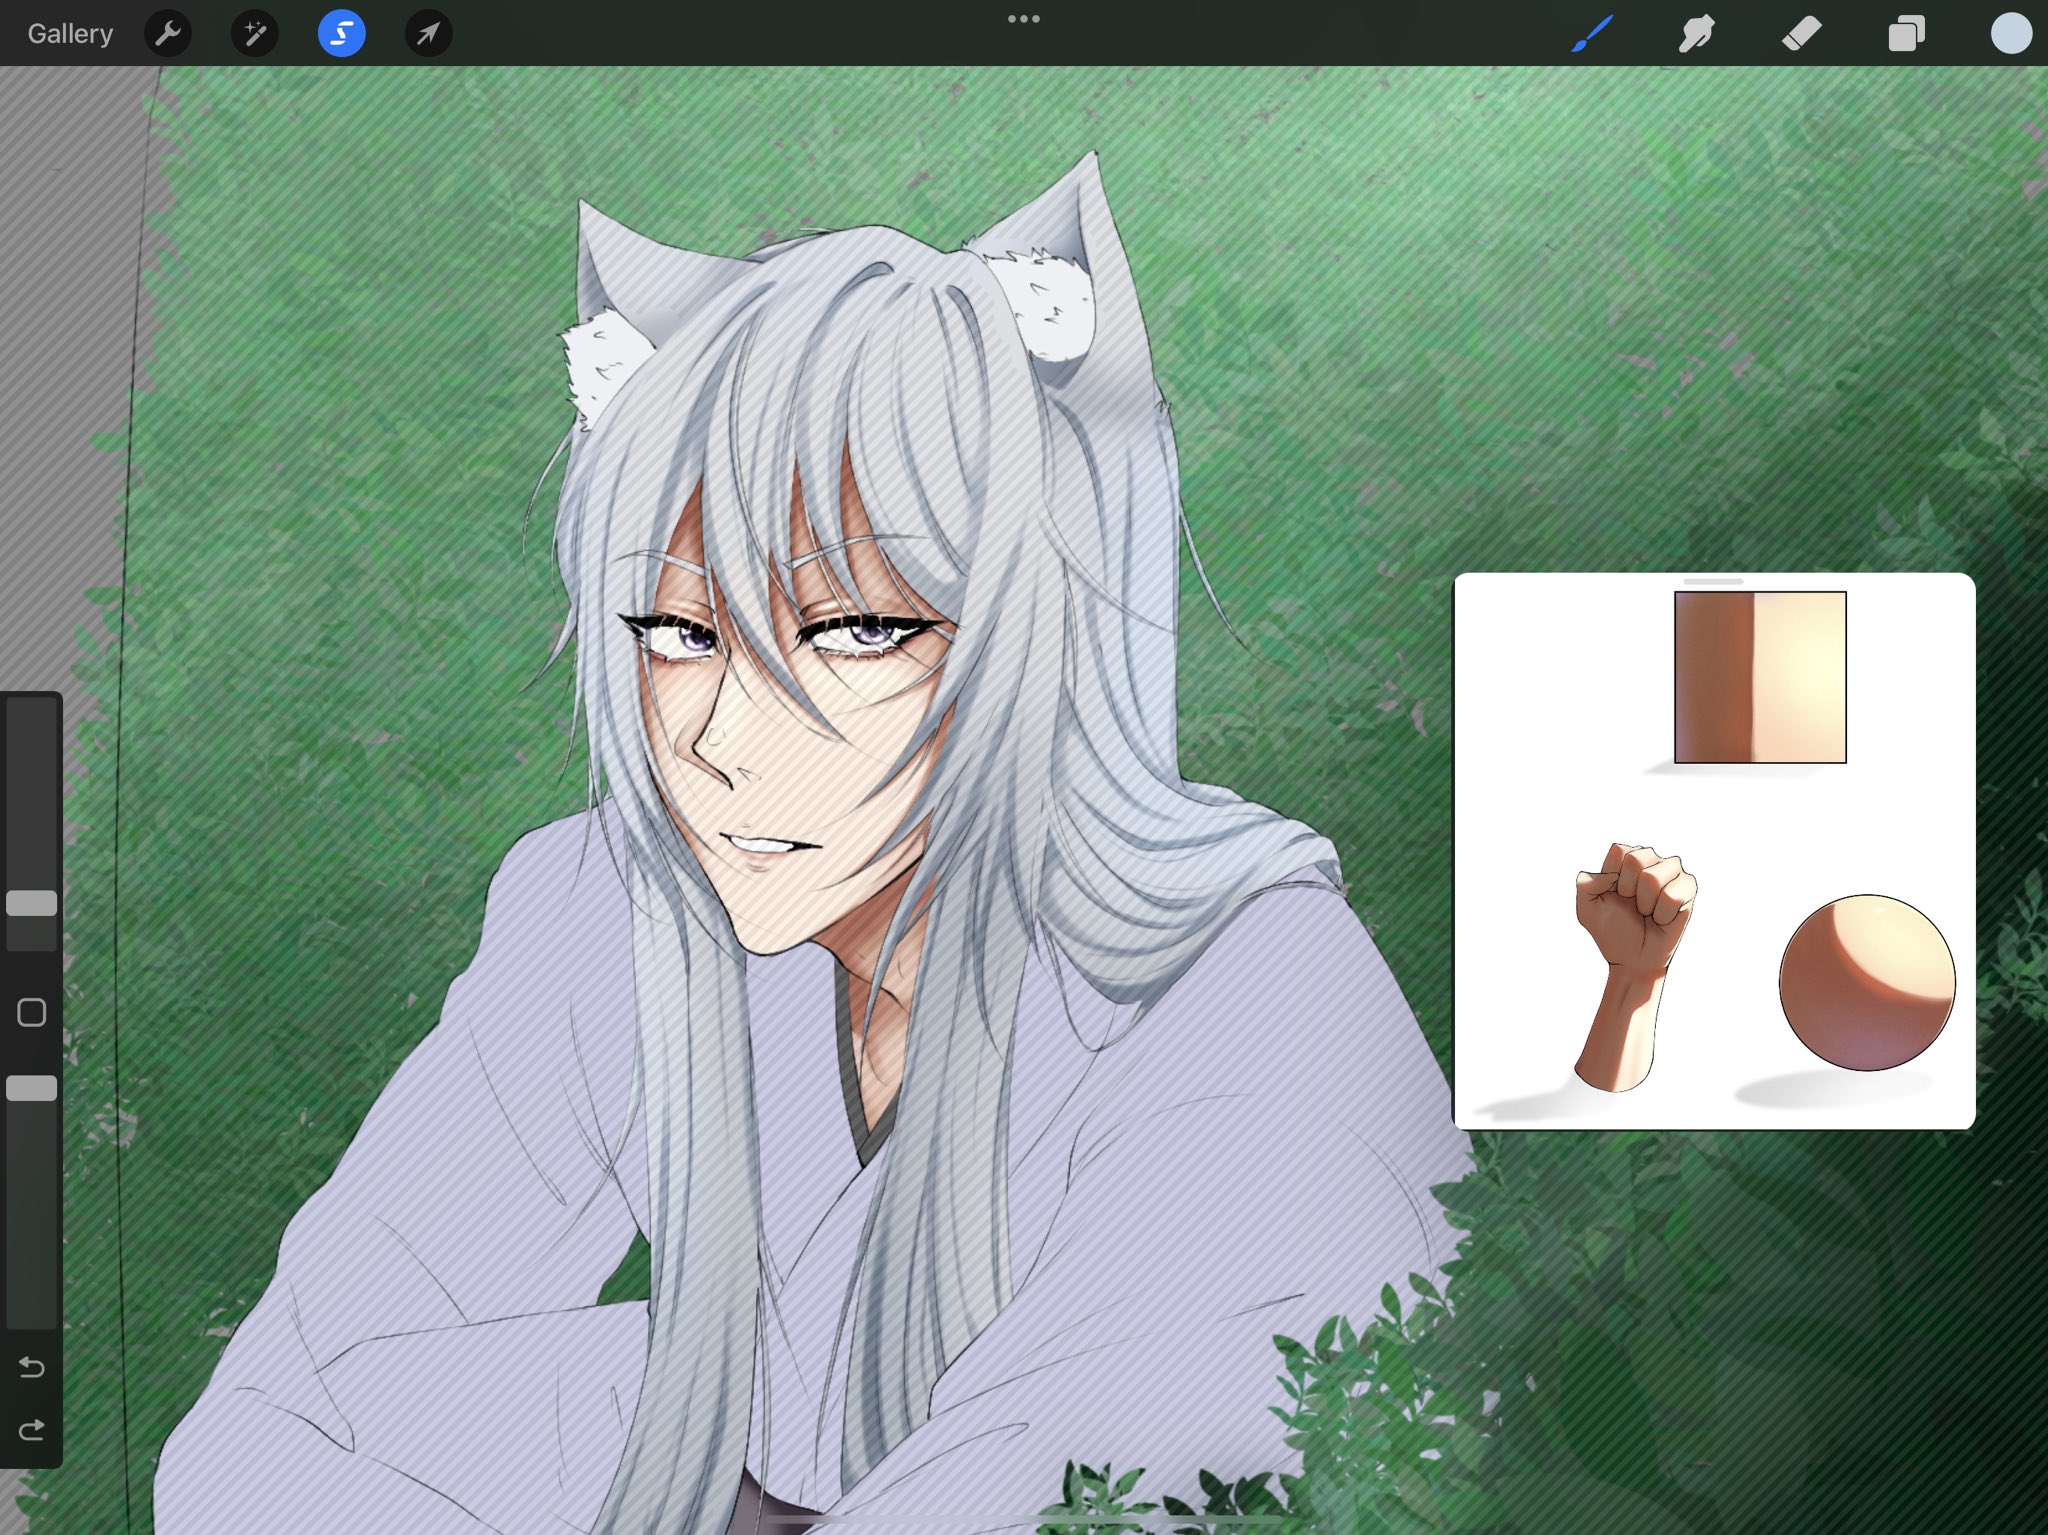Image resolution: width=2048 pixels, height=1535 pixels.
Task: Tap the three-dot multitasking menu
Action: pos(1023,19)
